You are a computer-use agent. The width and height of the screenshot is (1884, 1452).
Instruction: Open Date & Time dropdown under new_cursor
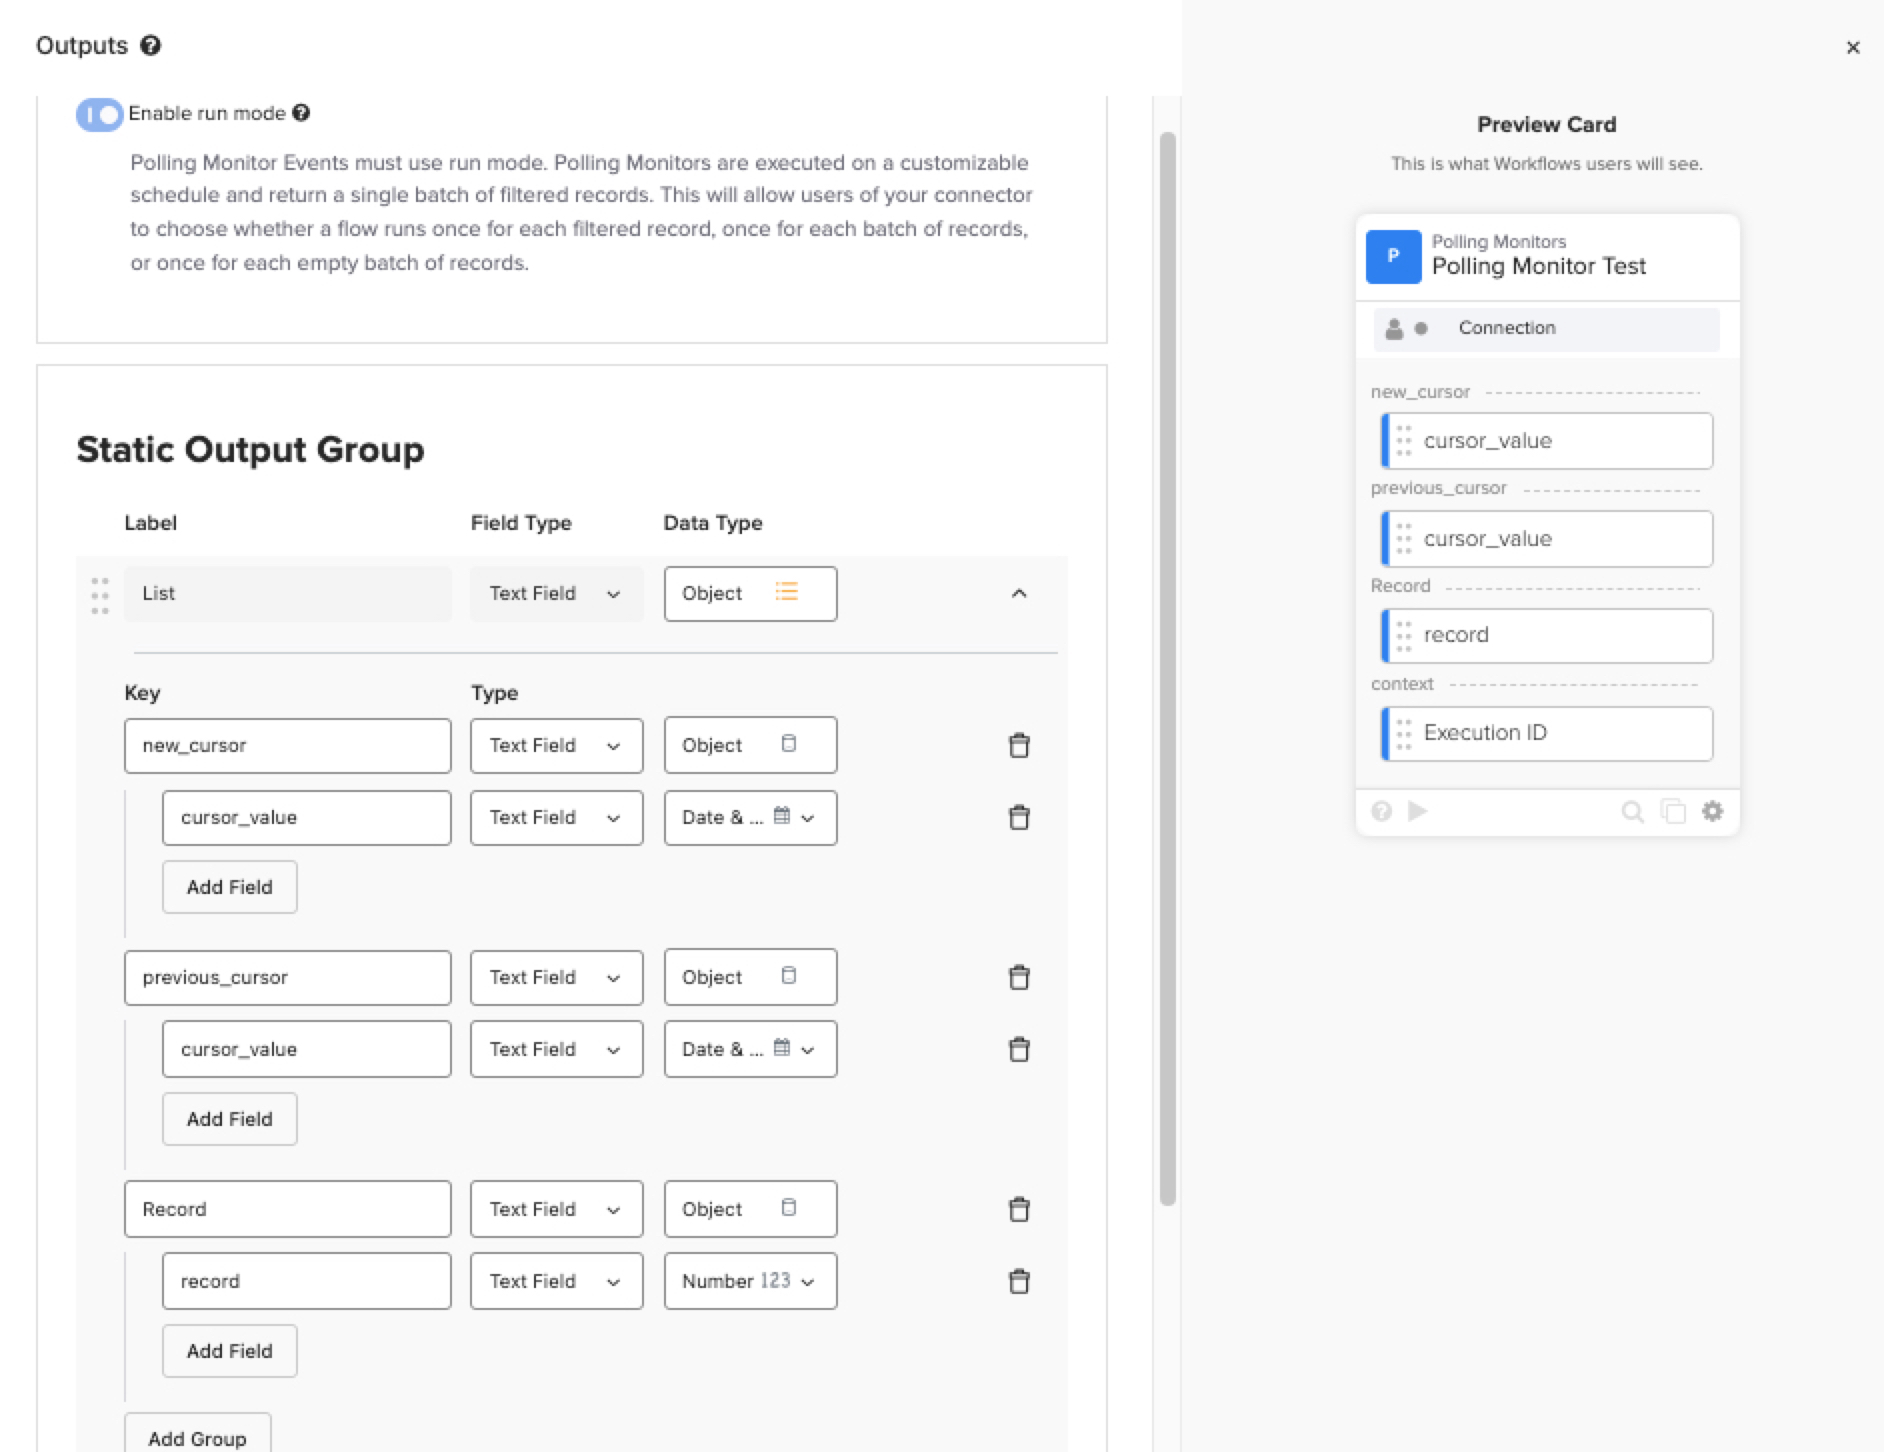(x=750, y=817)
